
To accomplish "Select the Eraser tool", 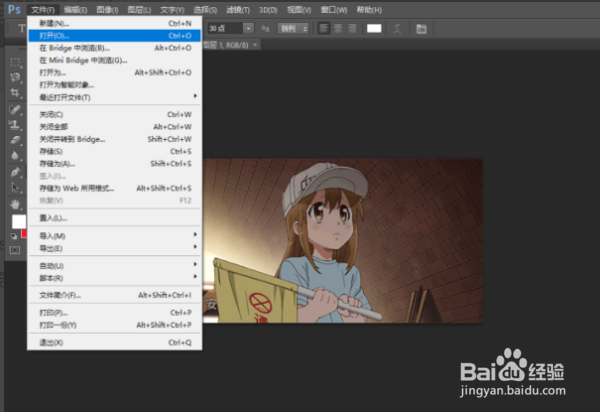I will point(15,140).
